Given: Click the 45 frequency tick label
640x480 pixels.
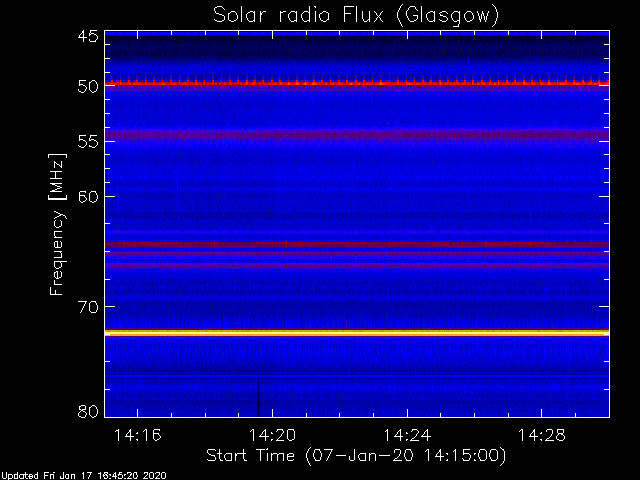Looking at the screenshot, I should [88, 36].
